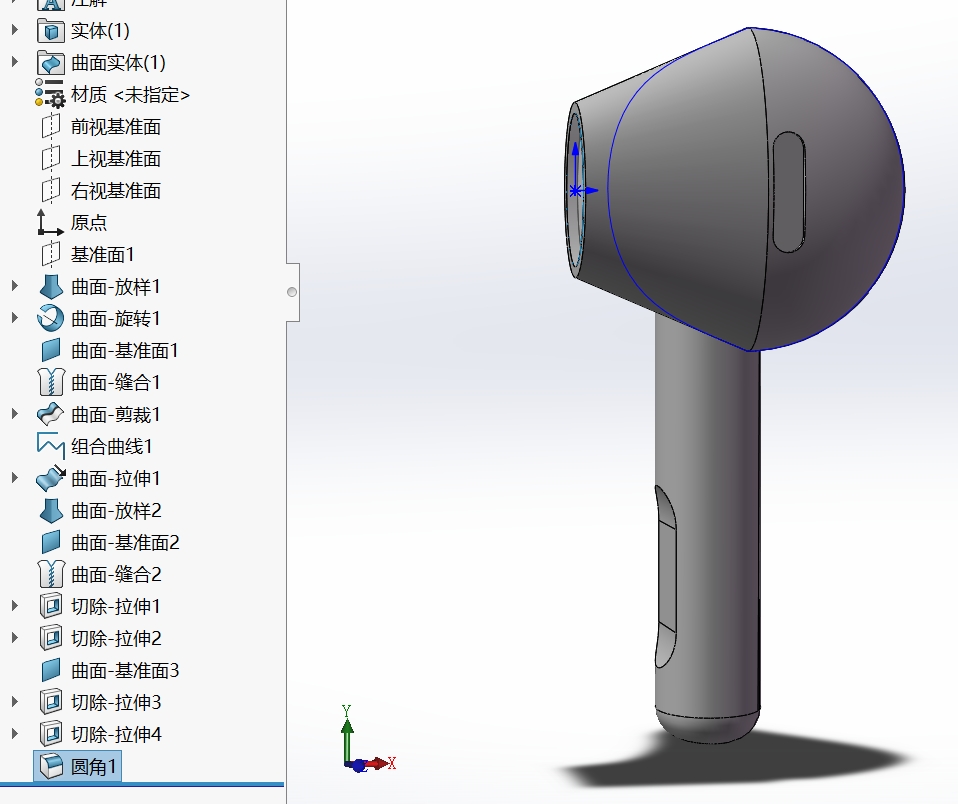Select the 曲面-基准面2 label

pyautogui.click(x=125, y=542)
